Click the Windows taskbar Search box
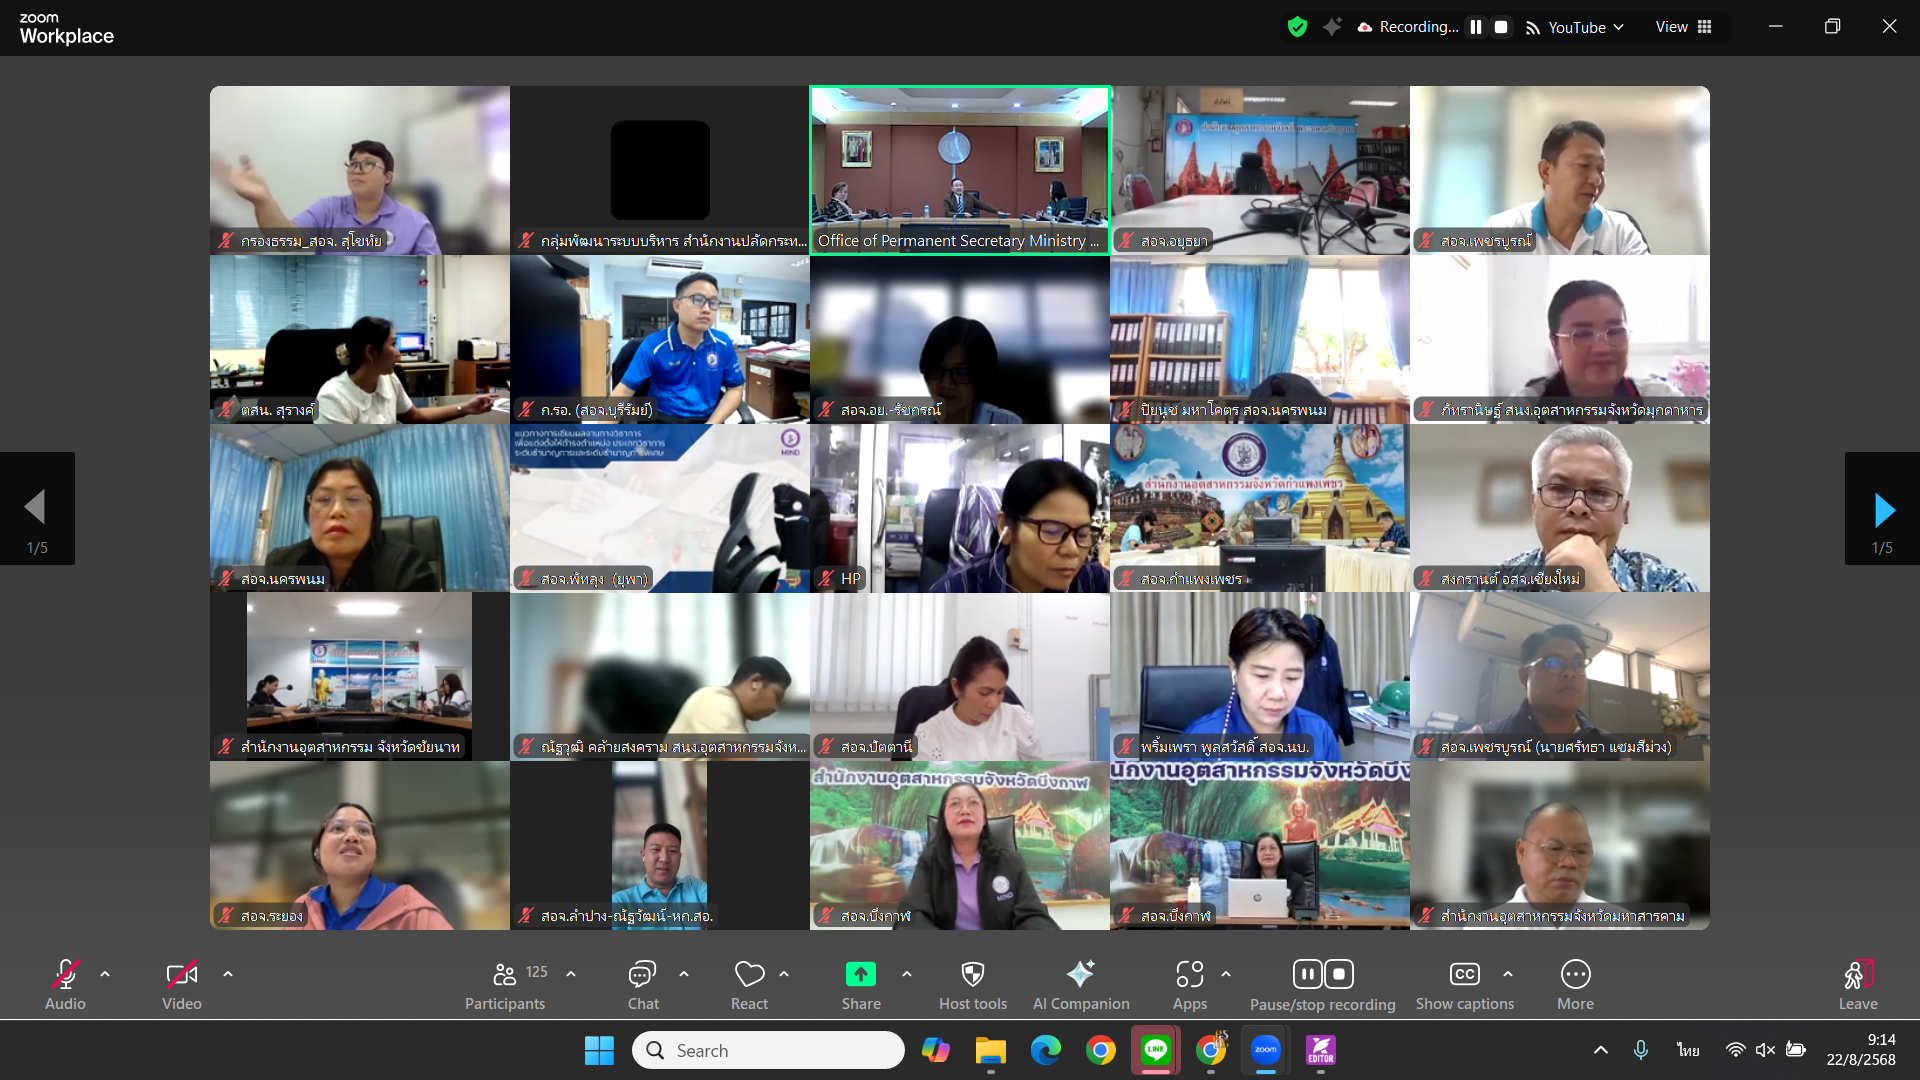Screen dimensions: 1920x1080 (x=768, y=1050)
